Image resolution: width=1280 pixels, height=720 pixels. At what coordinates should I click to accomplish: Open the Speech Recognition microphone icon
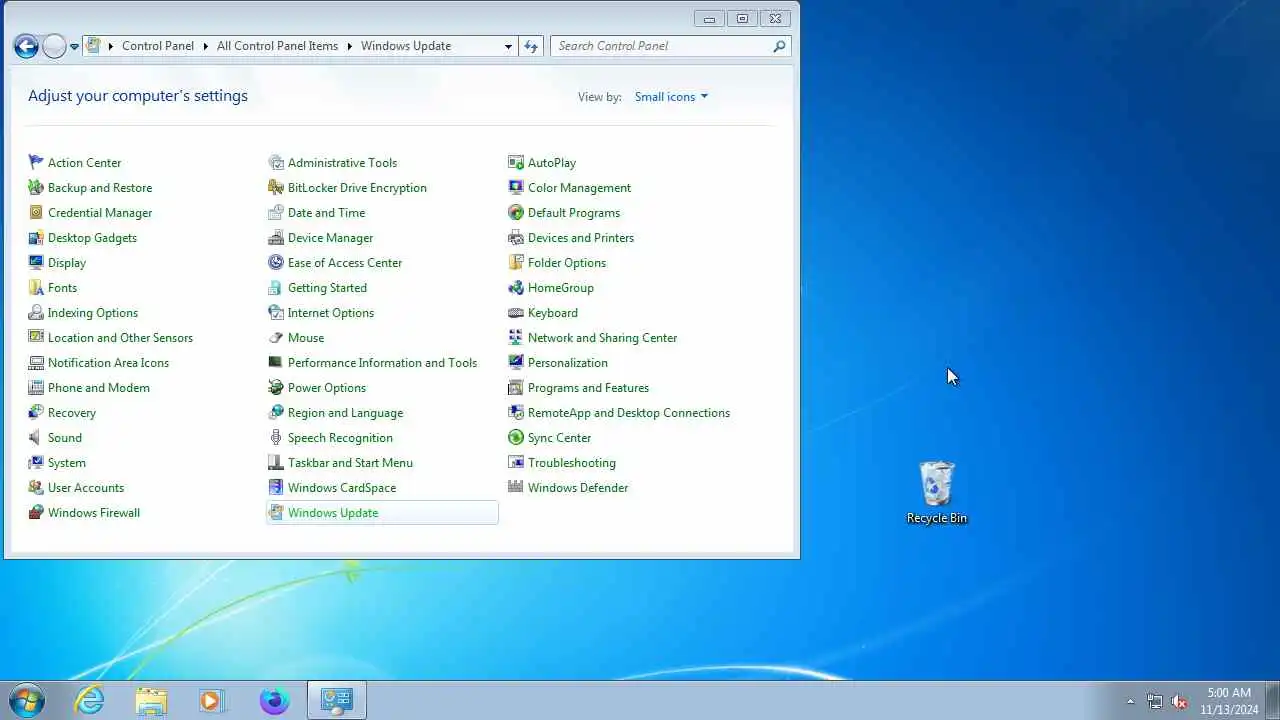(276, 437)
